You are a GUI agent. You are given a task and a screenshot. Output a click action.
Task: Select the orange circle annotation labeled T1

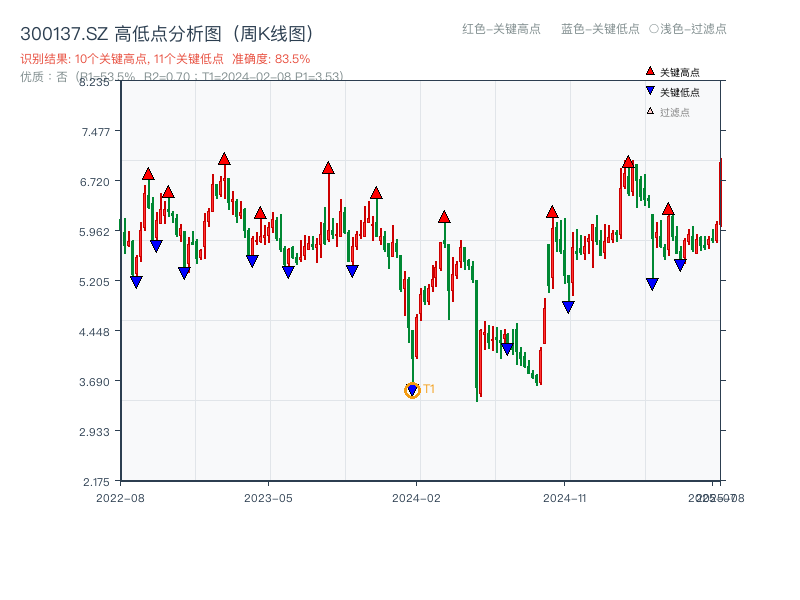coord(412,391)
